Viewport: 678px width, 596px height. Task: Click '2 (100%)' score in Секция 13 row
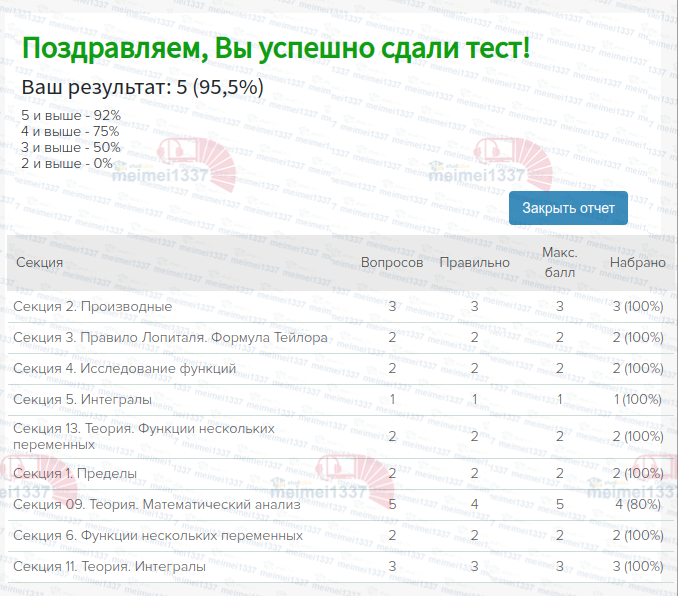coord(638,436)
